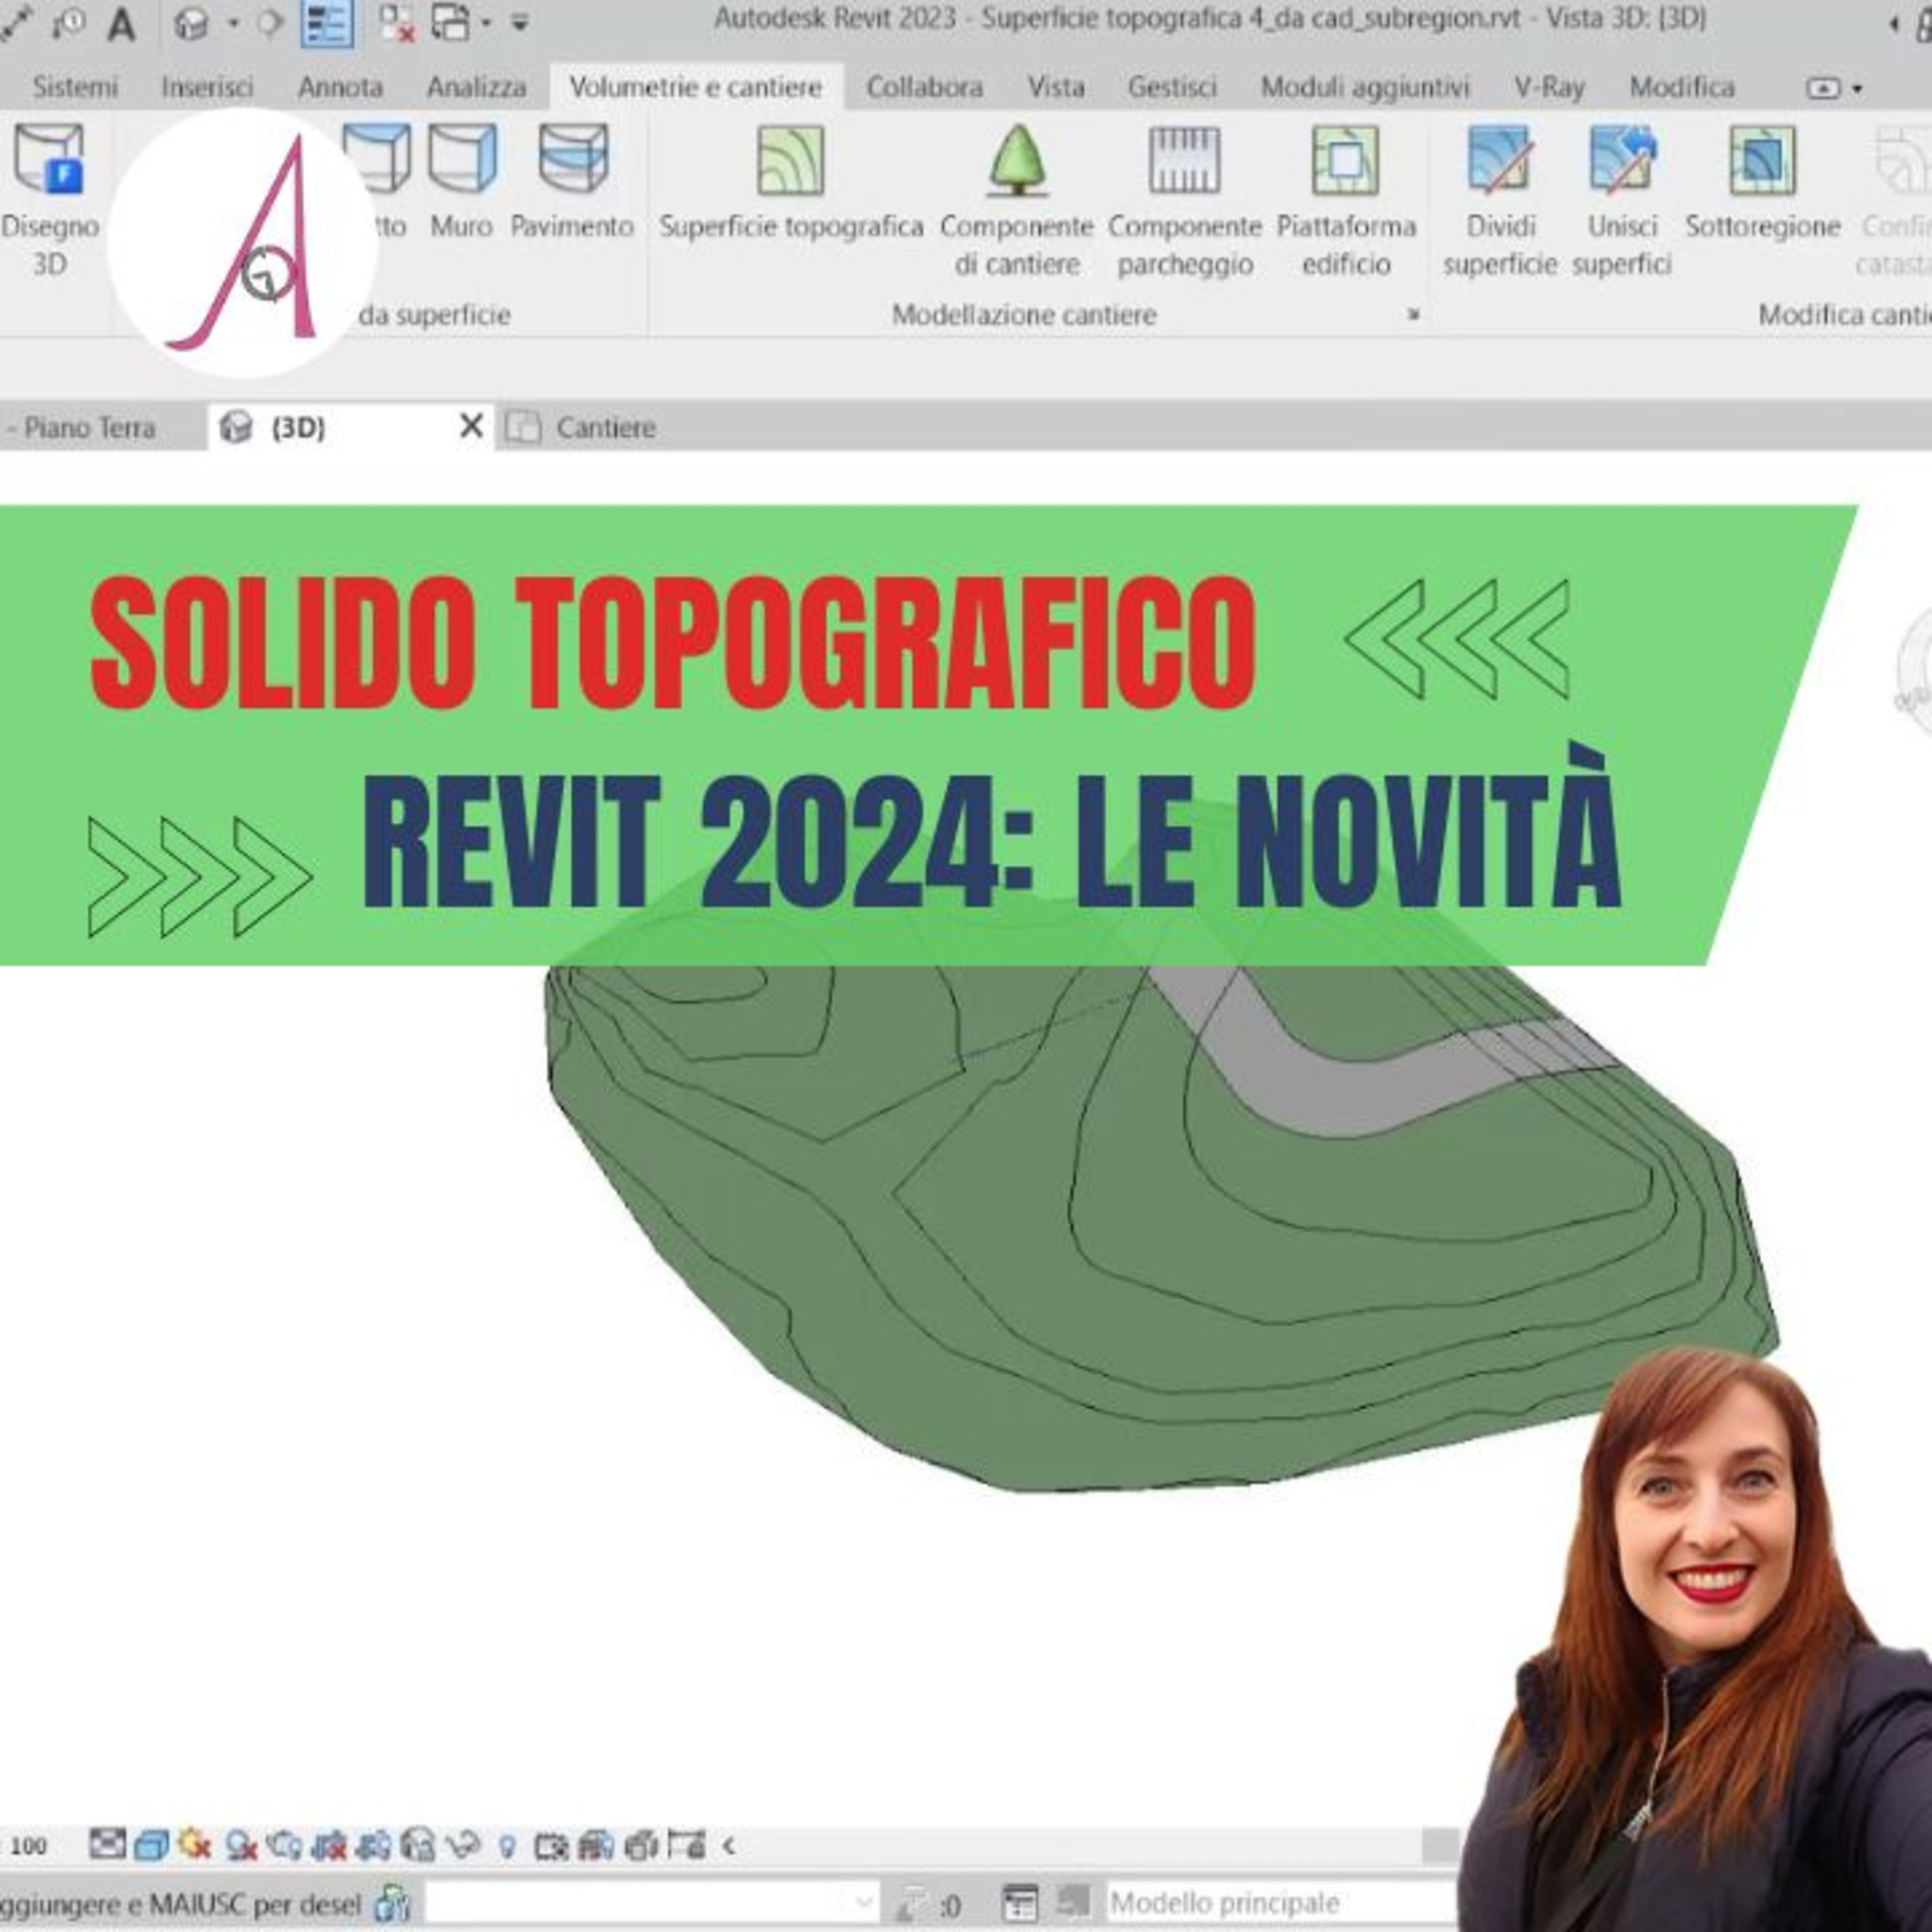
Task: Open the Gestisci ribbon tab
Action: coord(1172,87)
